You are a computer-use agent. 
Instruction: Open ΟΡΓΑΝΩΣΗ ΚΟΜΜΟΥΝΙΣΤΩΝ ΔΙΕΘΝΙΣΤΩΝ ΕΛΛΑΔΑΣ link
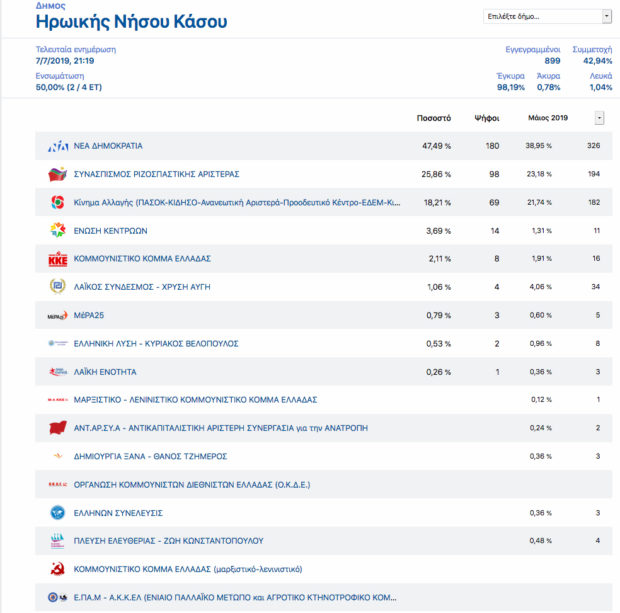[192, 484]
